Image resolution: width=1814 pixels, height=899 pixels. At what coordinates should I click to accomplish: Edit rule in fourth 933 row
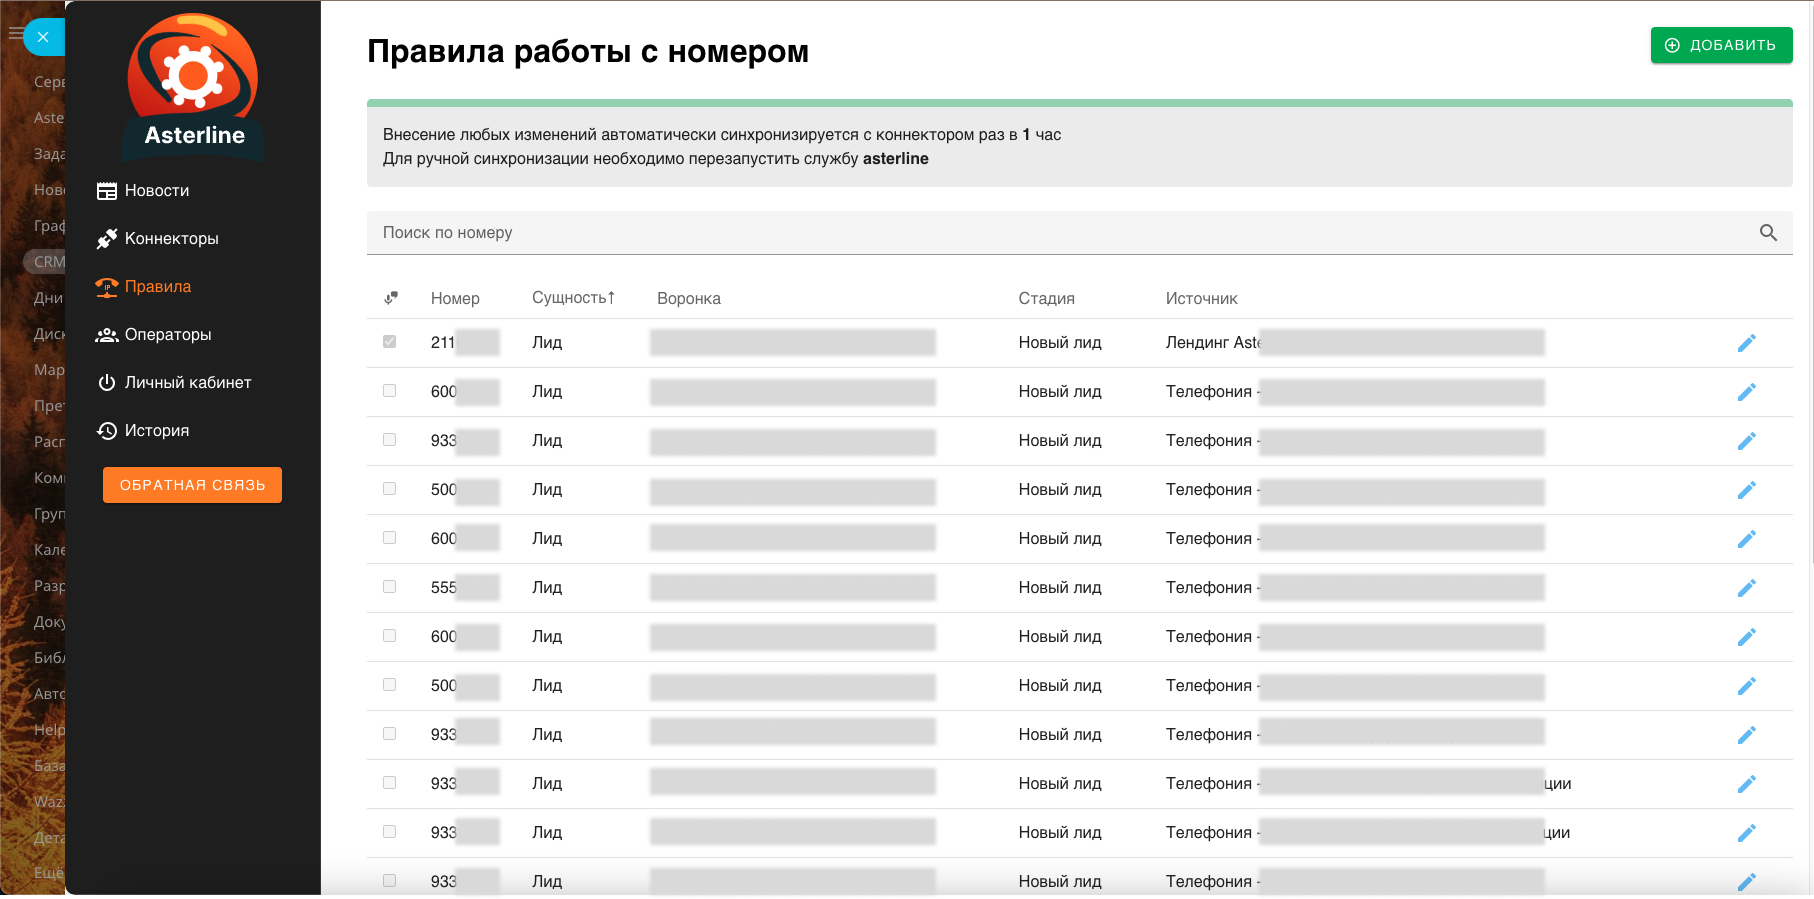1746,833
